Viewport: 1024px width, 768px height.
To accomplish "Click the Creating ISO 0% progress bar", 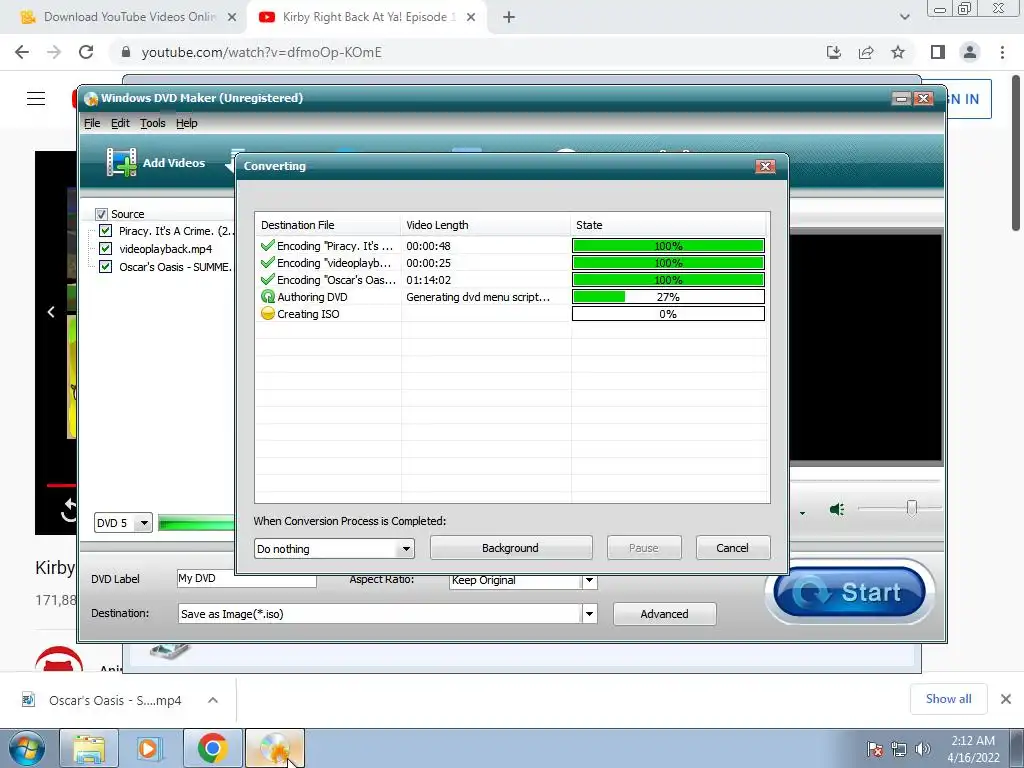I will [x=668, y=314].
